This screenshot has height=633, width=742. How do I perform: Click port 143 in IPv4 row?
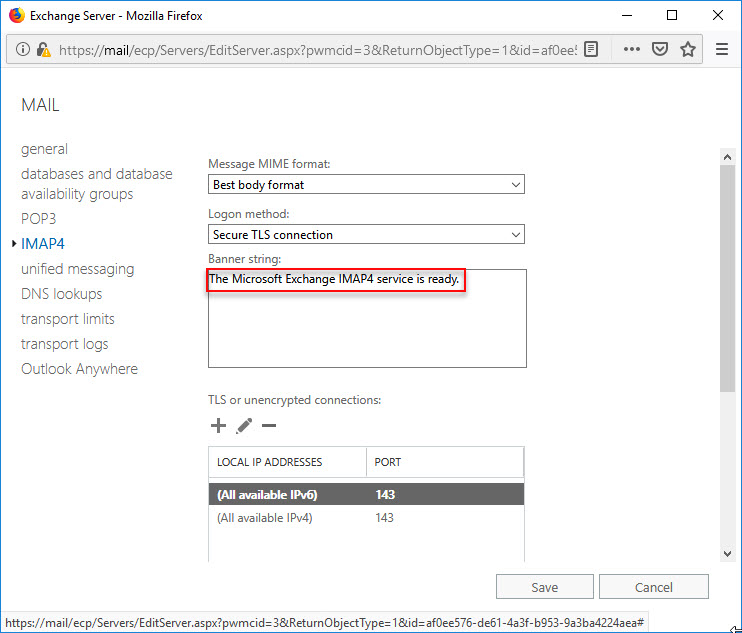(x=384, y=518)
